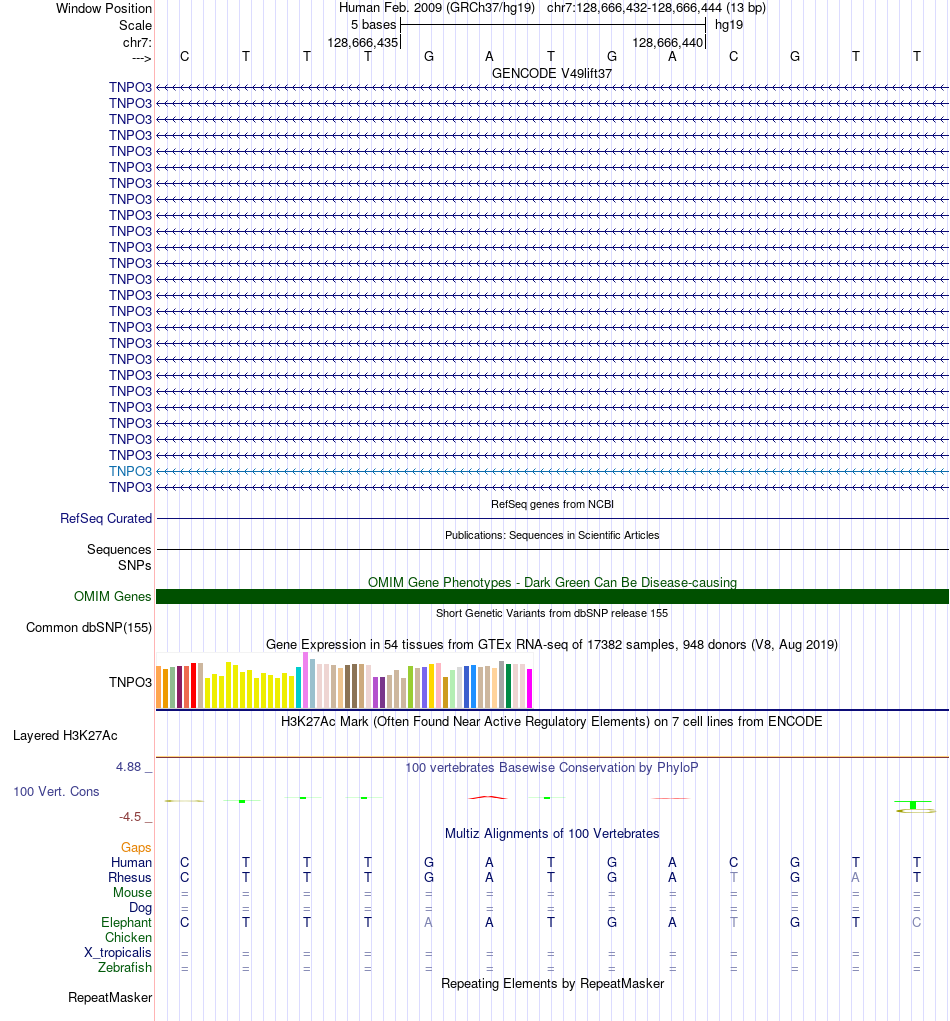Click the magenta last bar in GTEx chart

tap(529, 688)
